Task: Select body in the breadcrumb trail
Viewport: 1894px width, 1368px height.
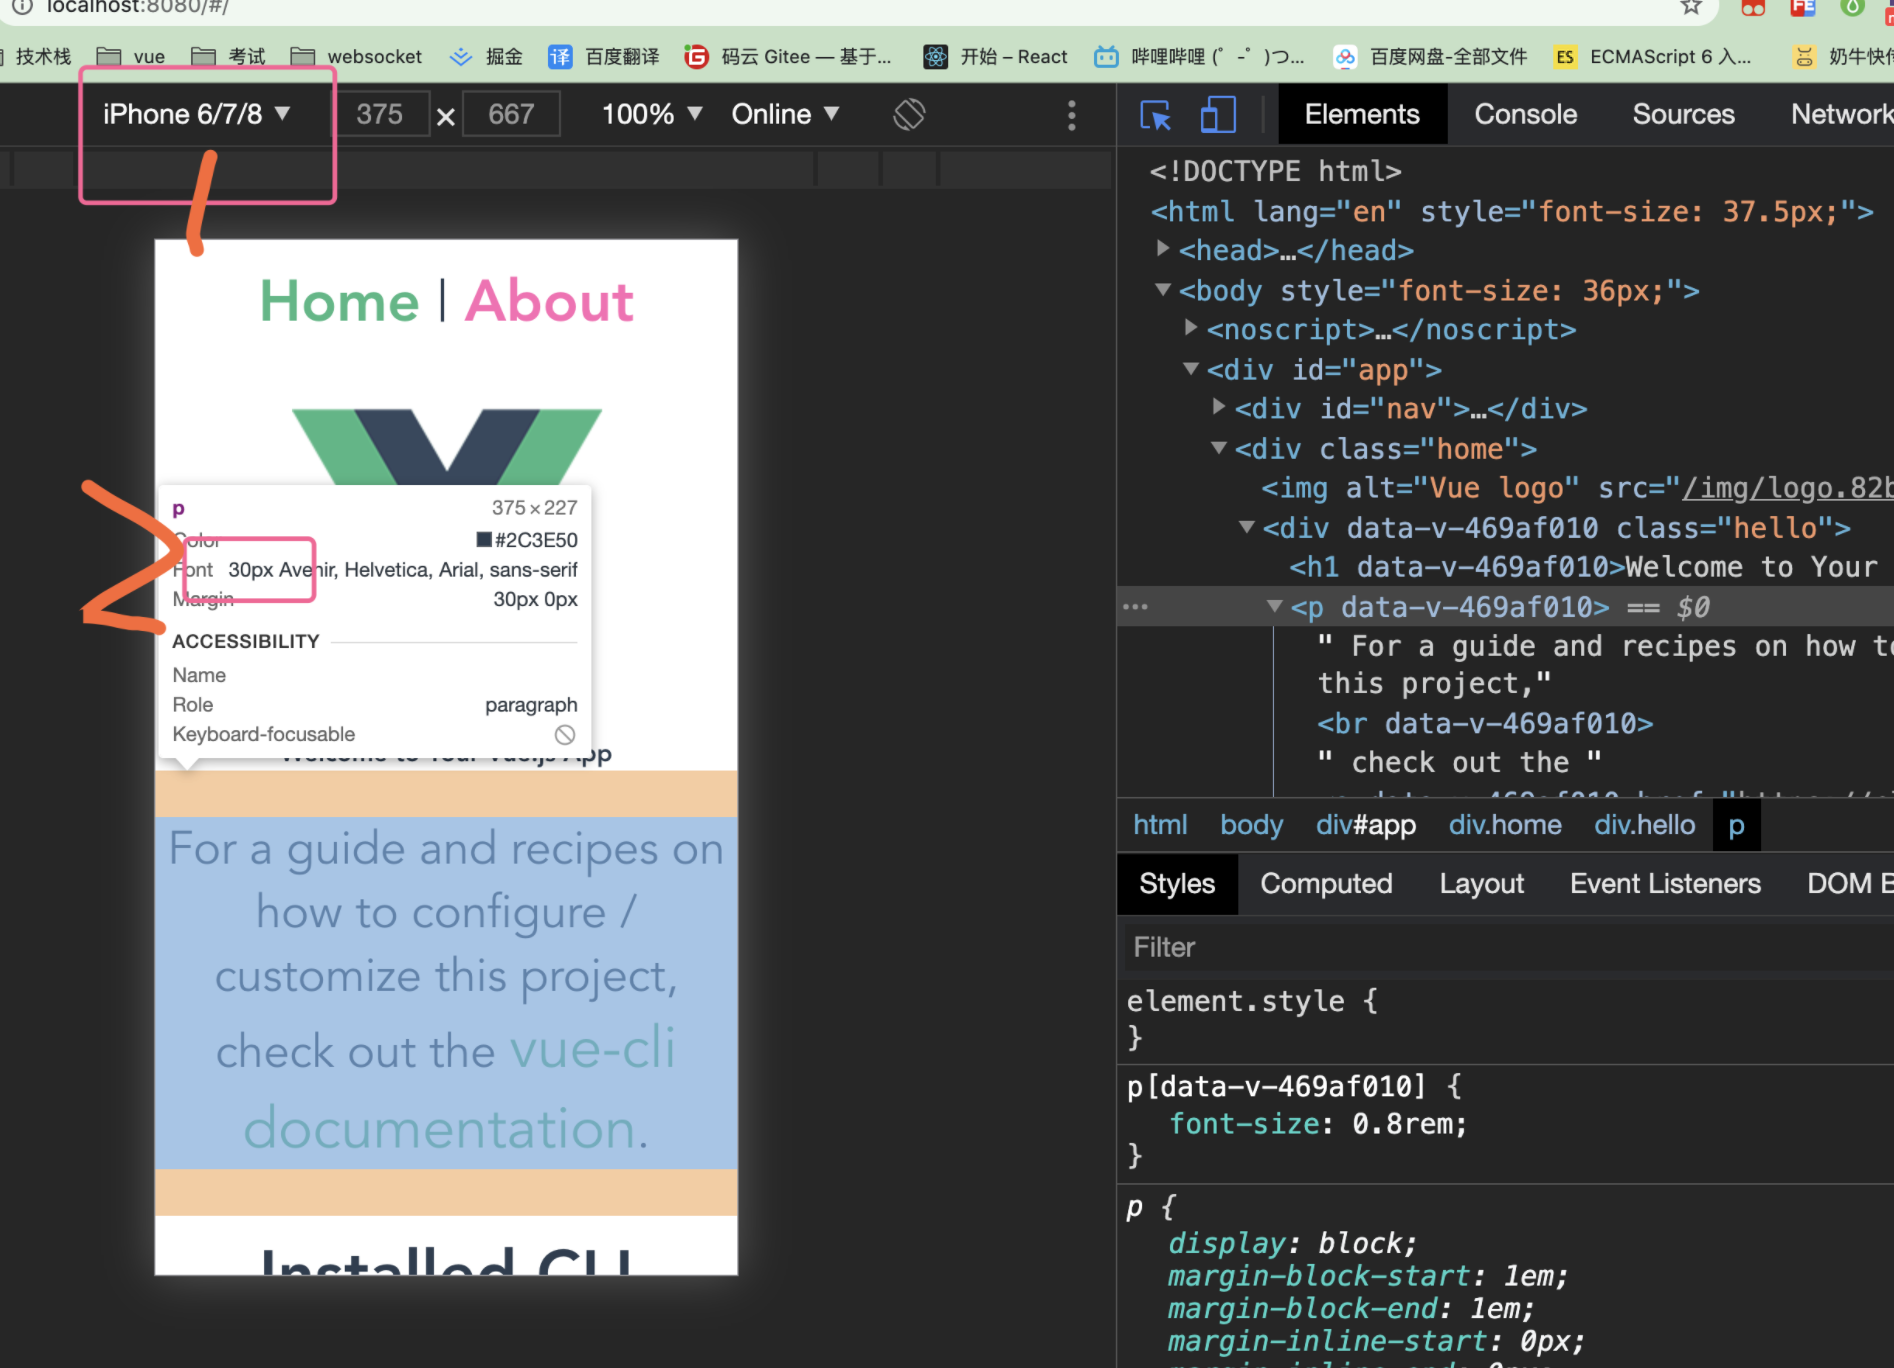Action: point(1251,825)
